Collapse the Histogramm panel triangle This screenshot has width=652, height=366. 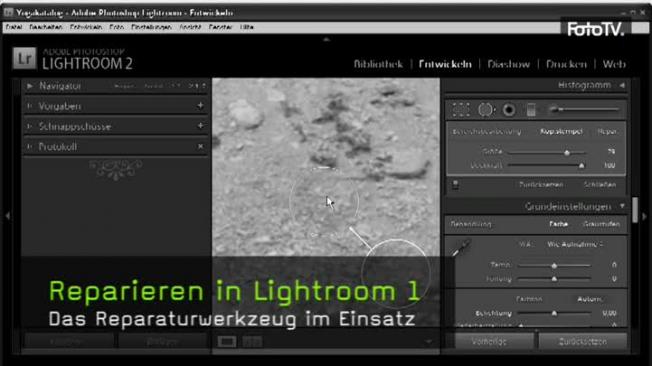(x=622, y=85)
